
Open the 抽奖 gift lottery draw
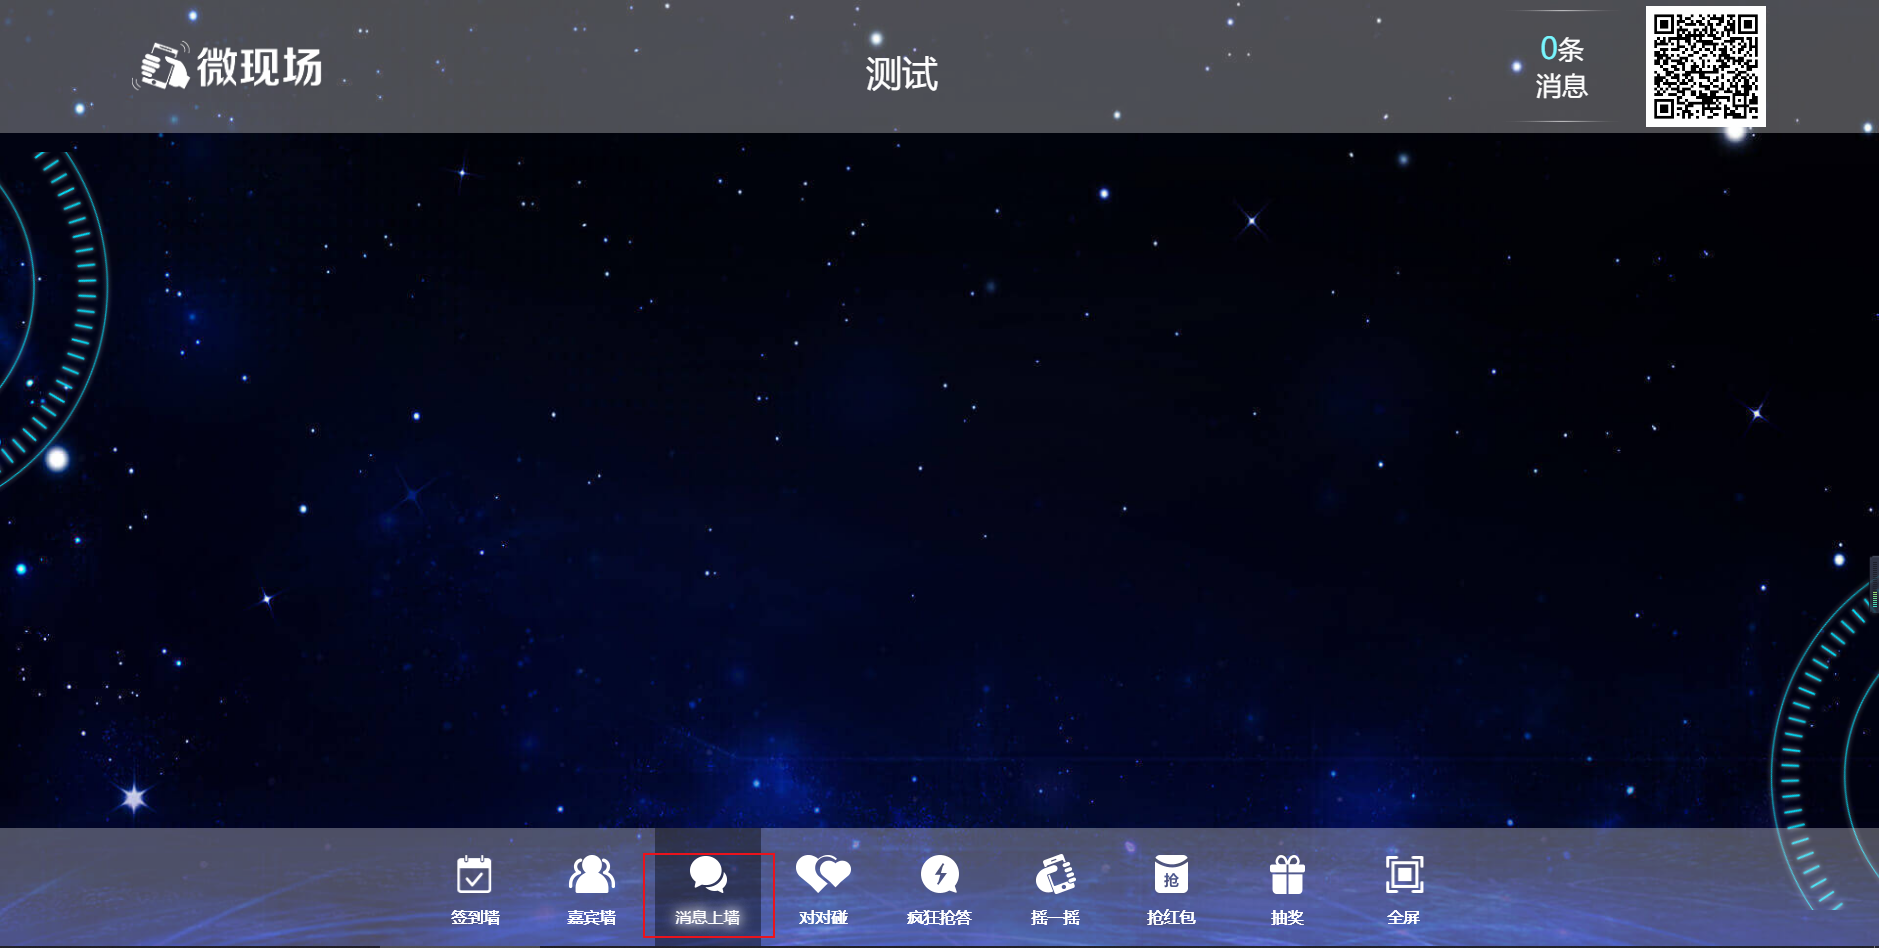tap(1287, 889)
